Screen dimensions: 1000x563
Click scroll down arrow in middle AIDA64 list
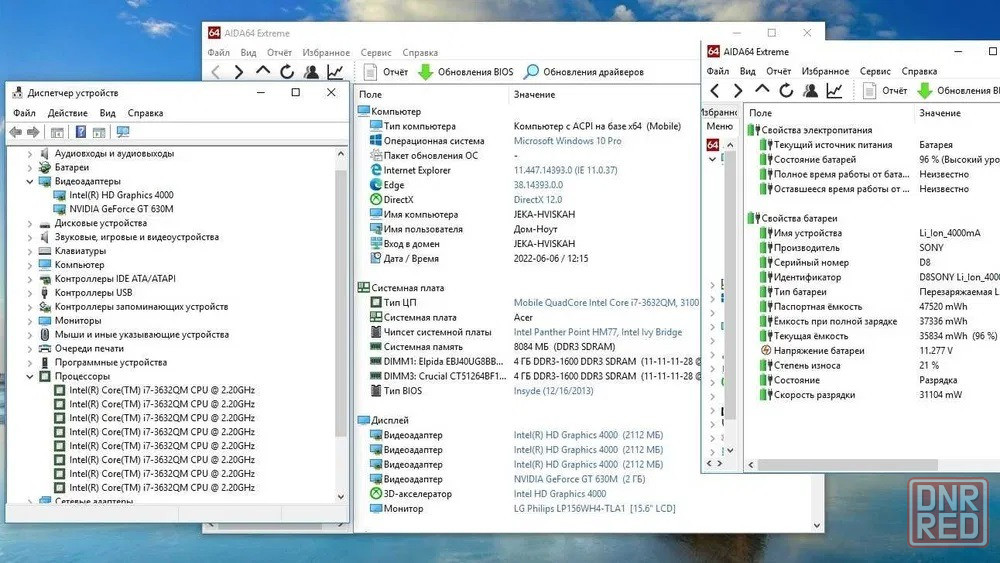coord(817,525)
